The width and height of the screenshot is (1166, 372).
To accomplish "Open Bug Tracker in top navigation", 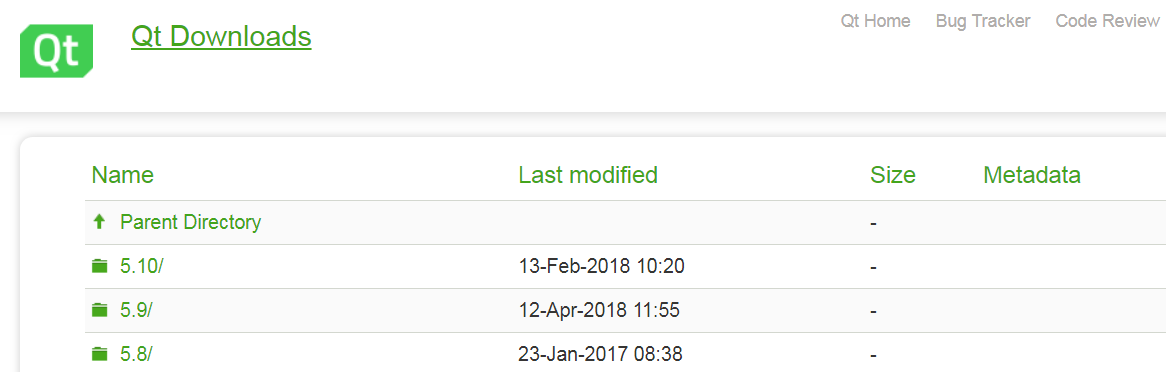I will (983, 21).
